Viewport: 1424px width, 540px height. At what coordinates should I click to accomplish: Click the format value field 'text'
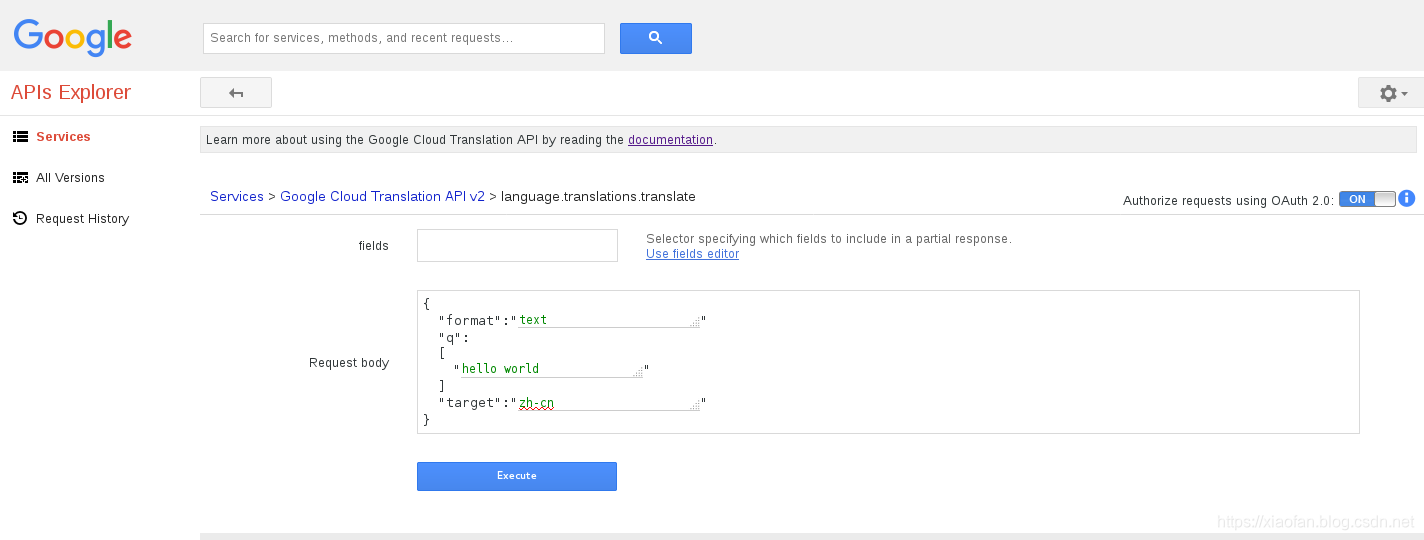click(609, 320)
